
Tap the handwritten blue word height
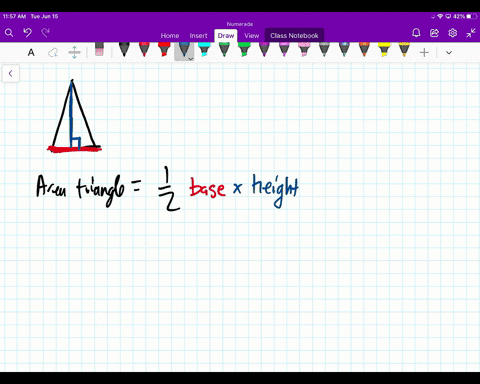click(x=275, y=191)
